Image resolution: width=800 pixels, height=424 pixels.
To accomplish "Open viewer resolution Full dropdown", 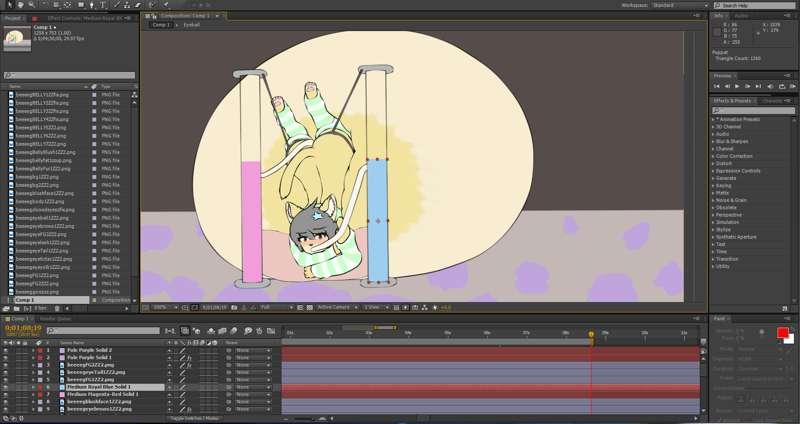I will [277, 308].
